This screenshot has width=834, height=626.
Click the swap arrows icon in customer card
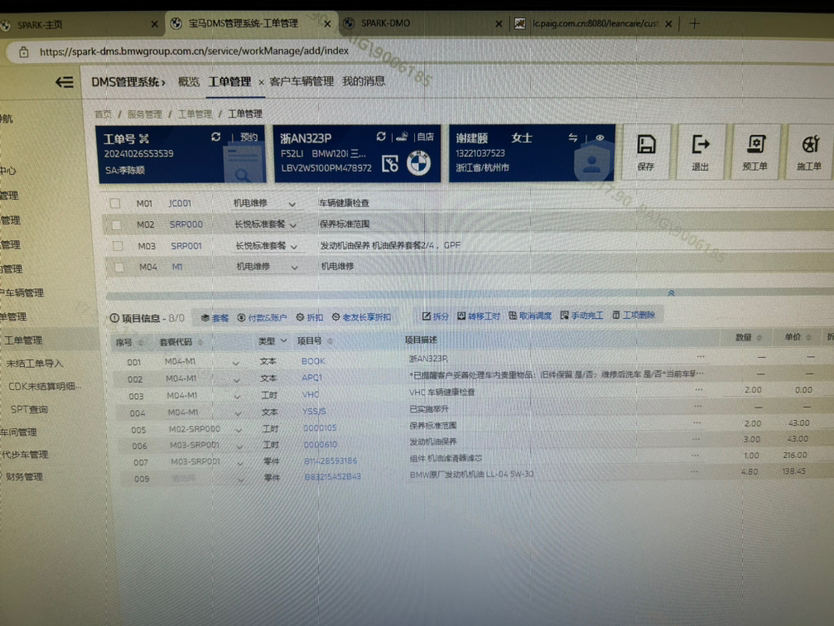pos(572,138)
